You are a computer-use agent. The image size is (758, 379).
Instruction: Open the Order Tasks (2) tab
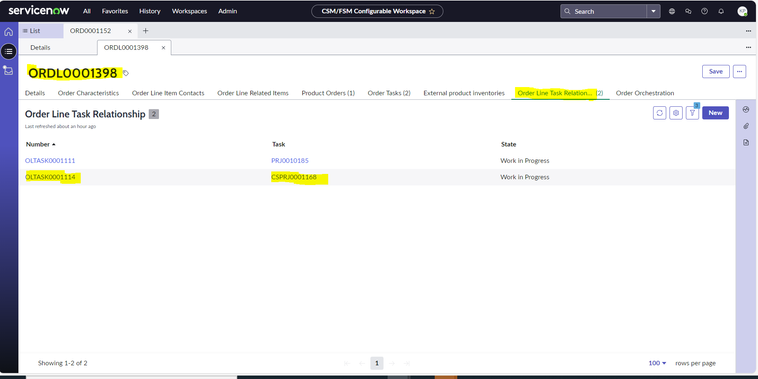point(389,93)
